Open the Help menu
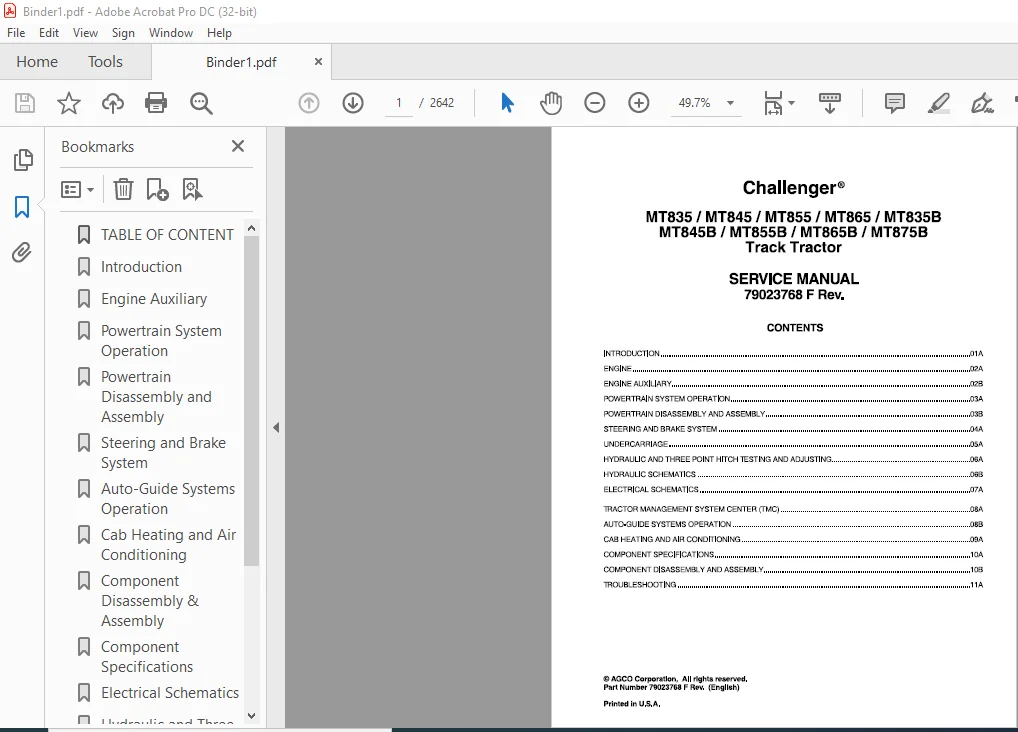The image size is (1018, 732). point(219,32)
